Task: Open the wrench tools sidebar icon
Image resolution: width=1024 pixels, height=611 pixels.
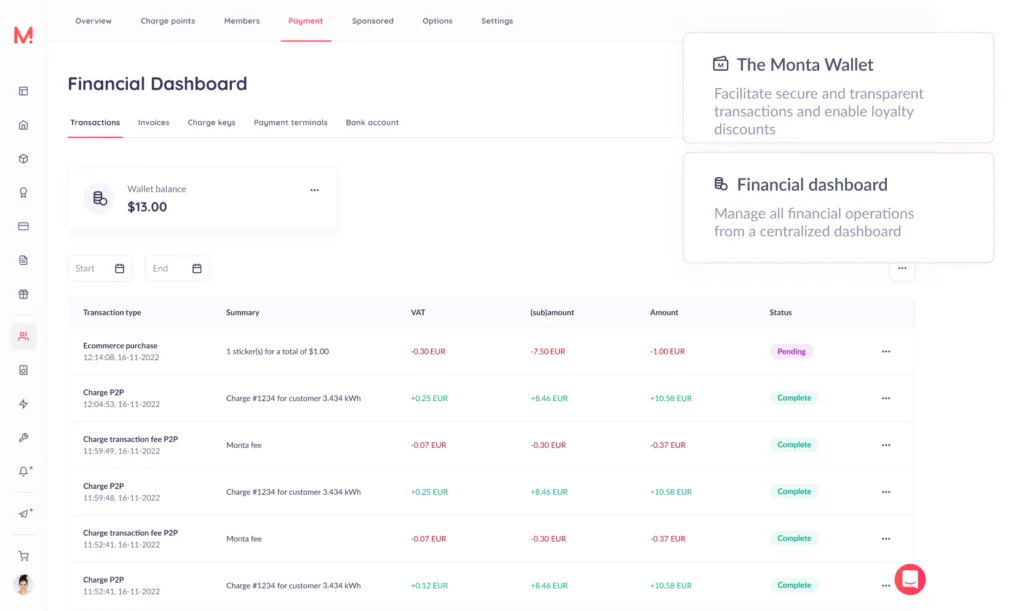Action: click(24, 438)
